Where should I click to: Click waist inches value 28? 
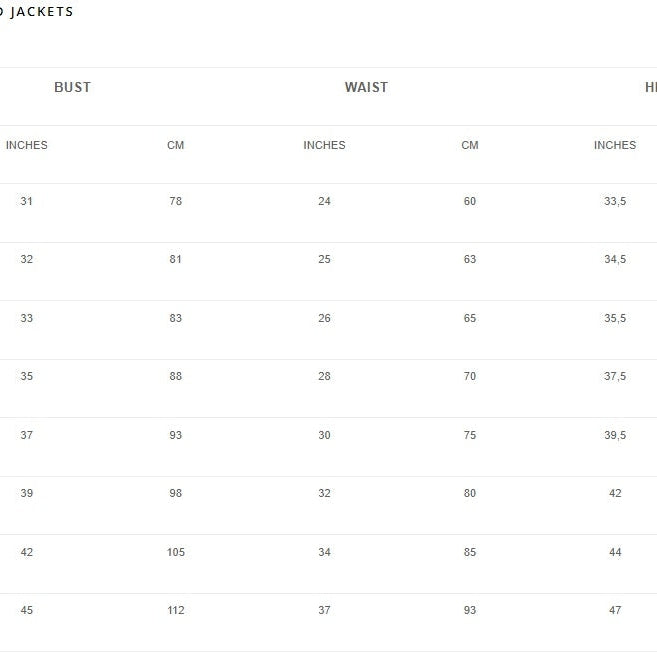tap(324, 376)
